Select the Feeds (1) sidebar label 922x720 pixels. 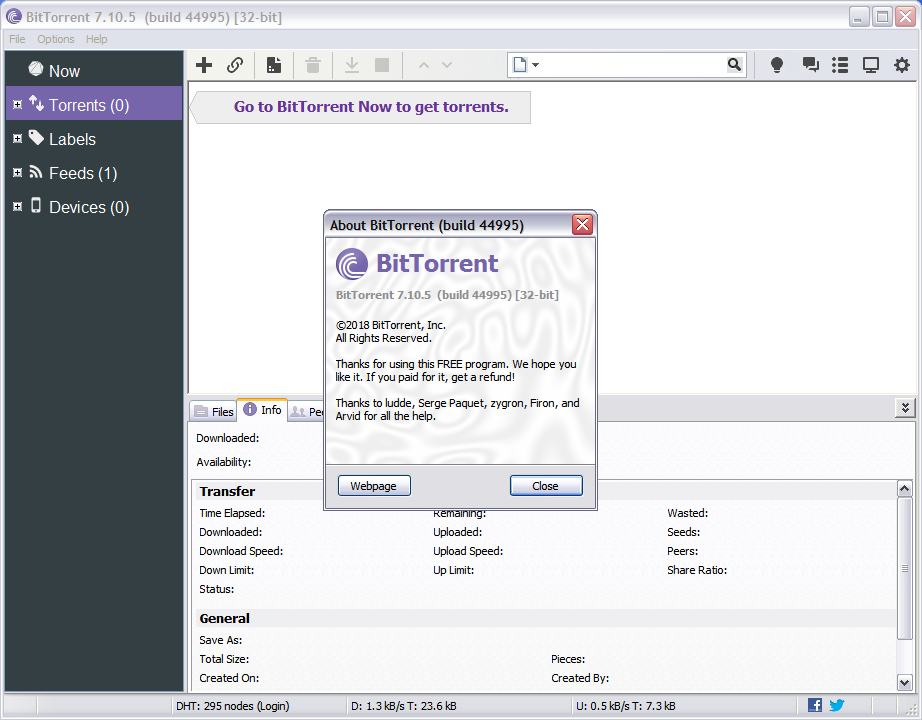pos(83,174)
